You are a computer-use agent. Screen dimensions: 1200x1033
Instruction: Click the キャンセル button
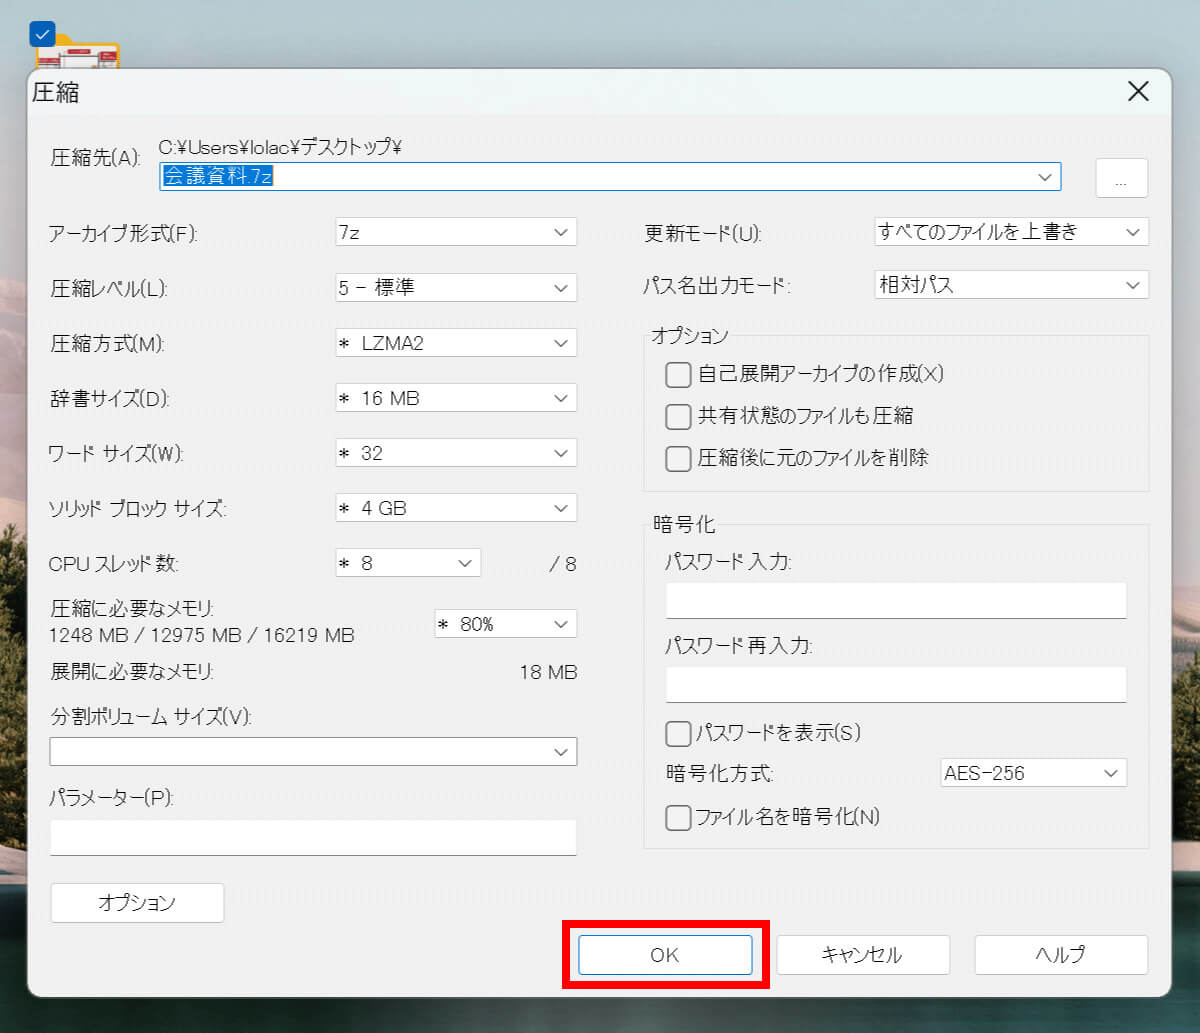coord(862,955)
